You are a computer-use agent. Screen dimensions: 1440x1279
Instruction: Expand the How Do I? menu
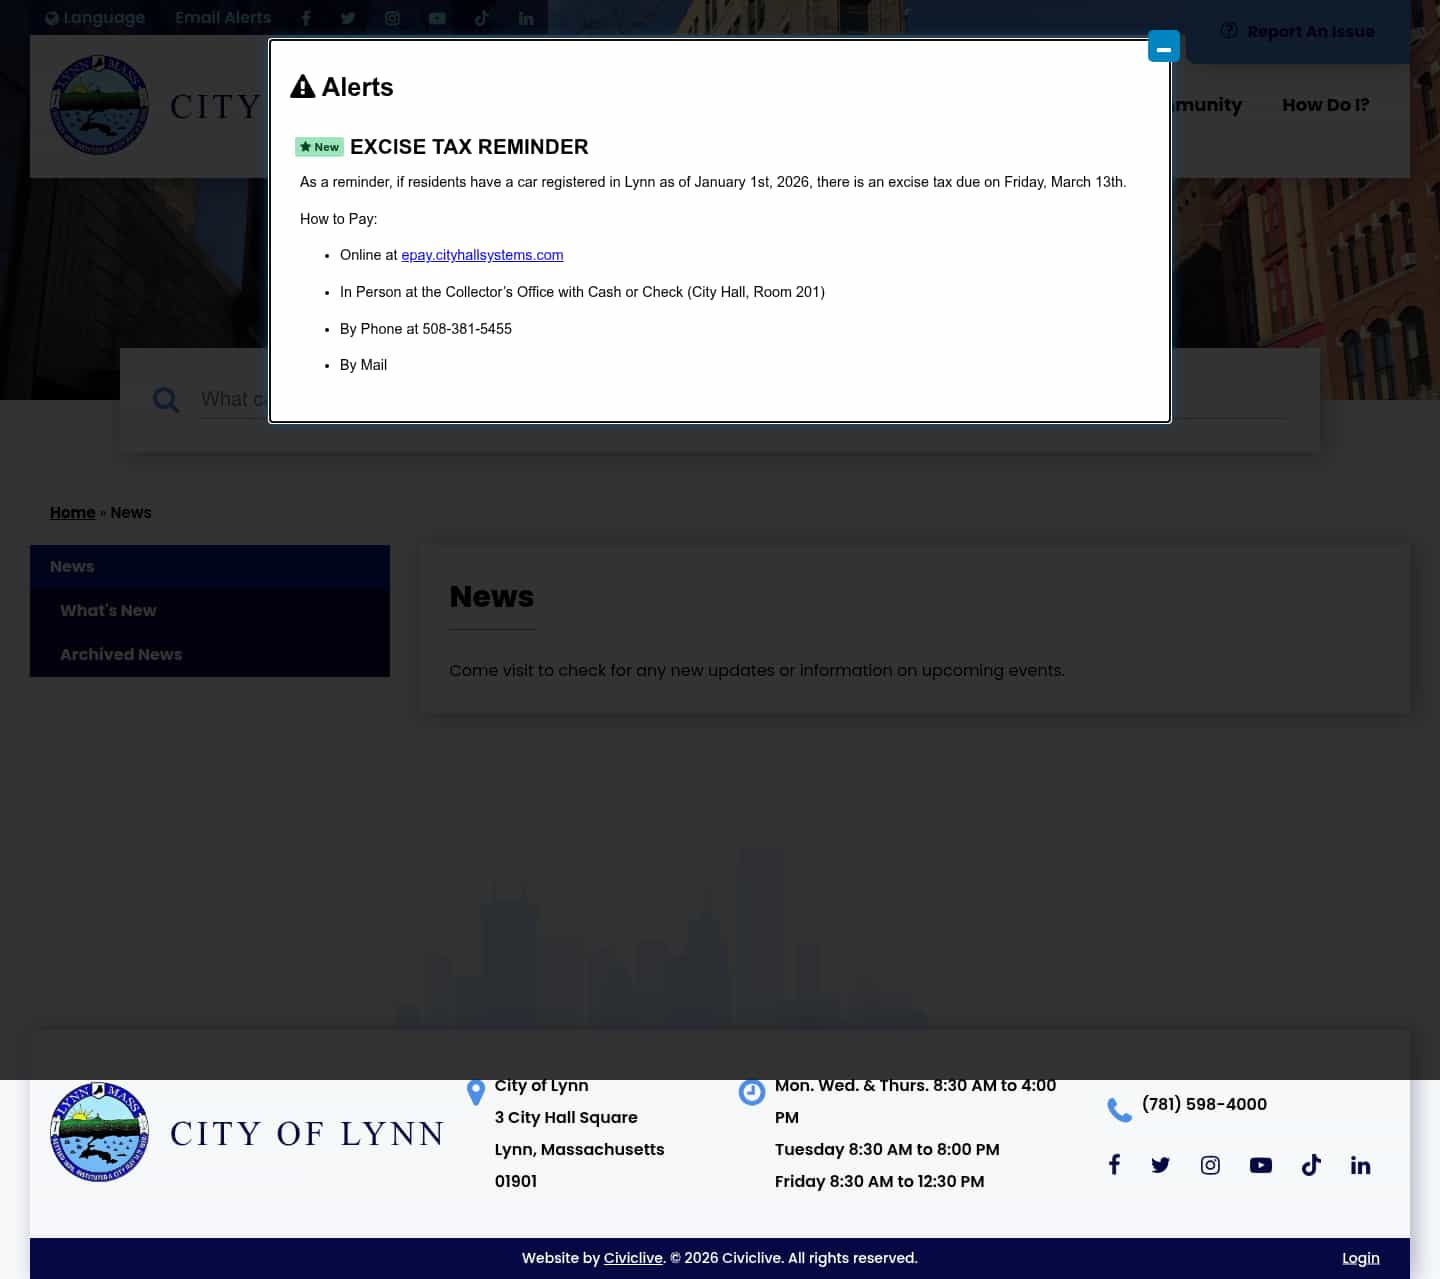click(x=1326, y=105)
